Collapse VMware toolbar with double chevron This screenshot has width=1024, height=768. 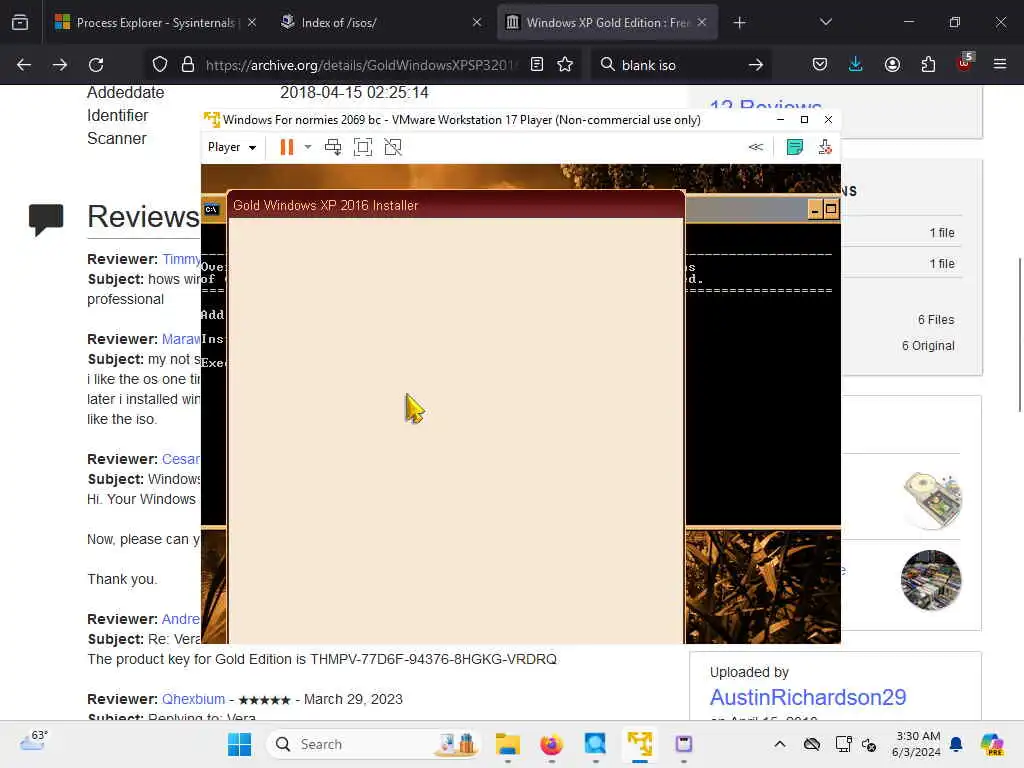point(756,147)
